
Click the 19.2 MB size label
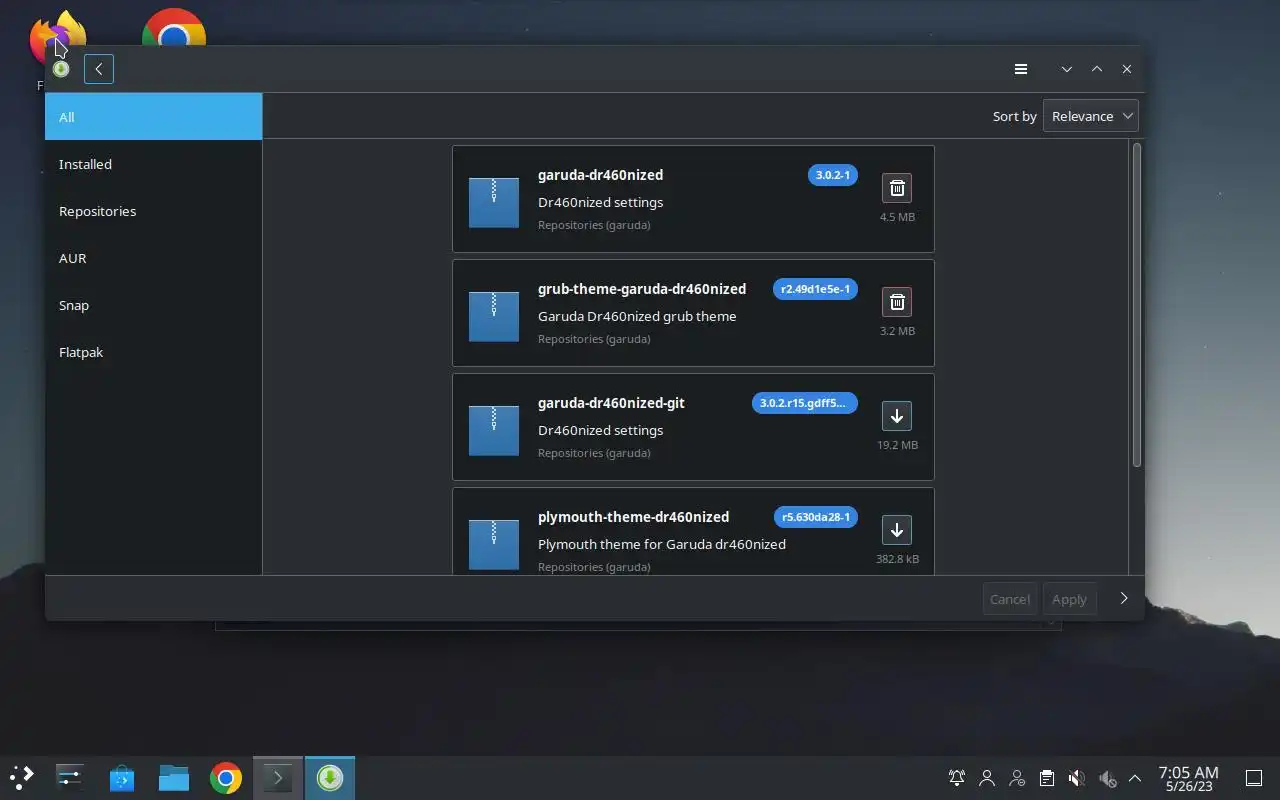[x=897, y=445]
